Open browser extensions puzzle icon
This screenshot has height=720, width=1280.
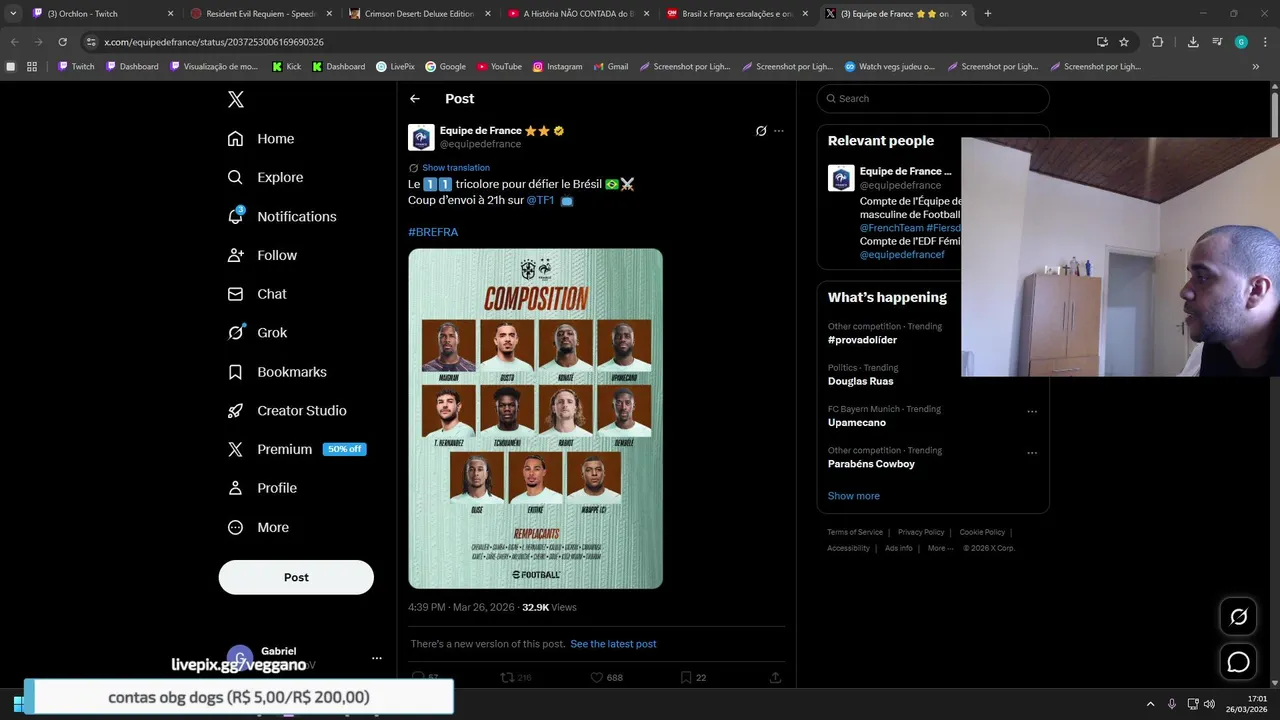pos(1158,42)
